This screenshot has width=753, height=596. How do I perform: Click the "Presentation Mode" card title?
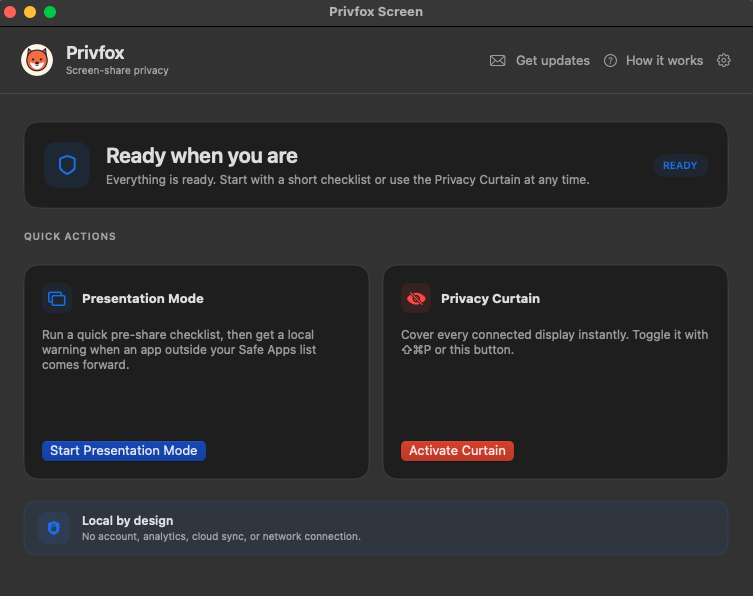point(143,299)
